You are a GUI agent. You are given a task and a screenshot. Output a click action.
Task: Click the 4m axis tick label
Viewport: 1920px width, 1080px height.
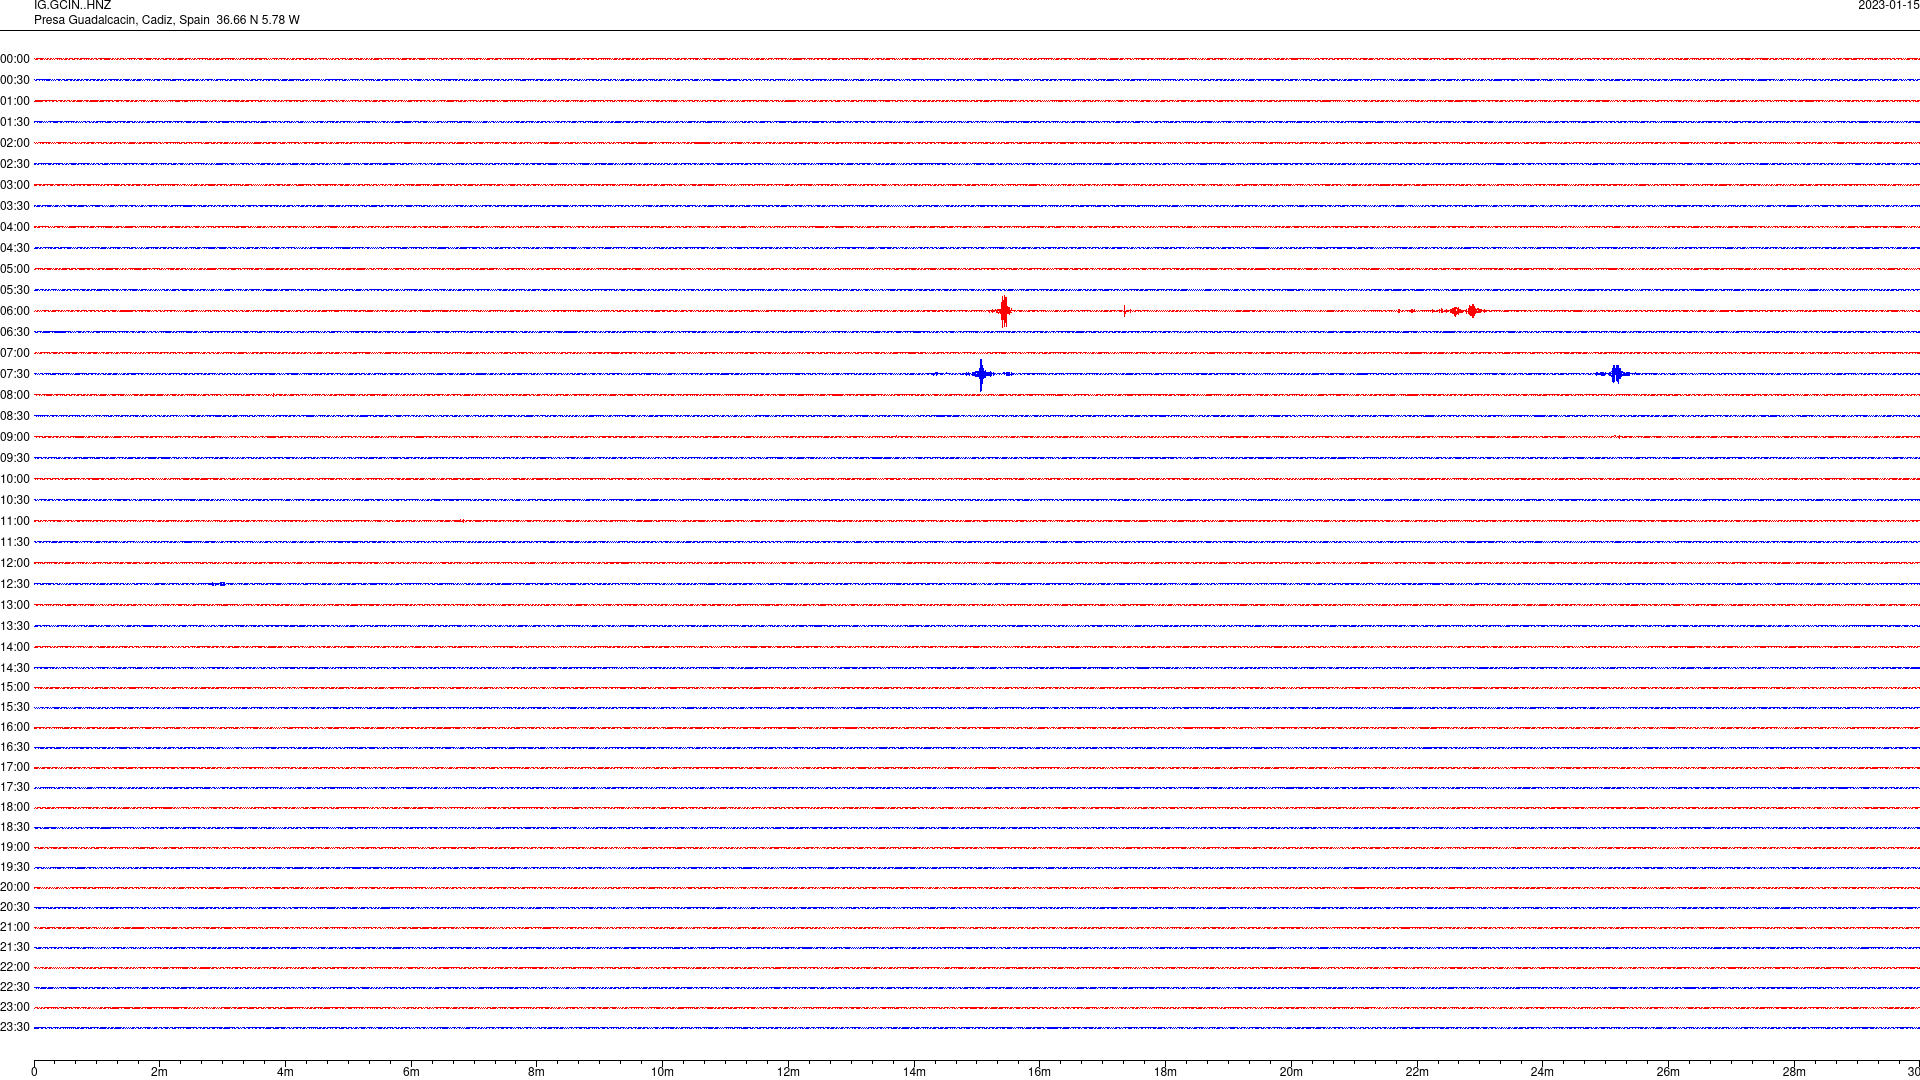tap(285, 1072)
